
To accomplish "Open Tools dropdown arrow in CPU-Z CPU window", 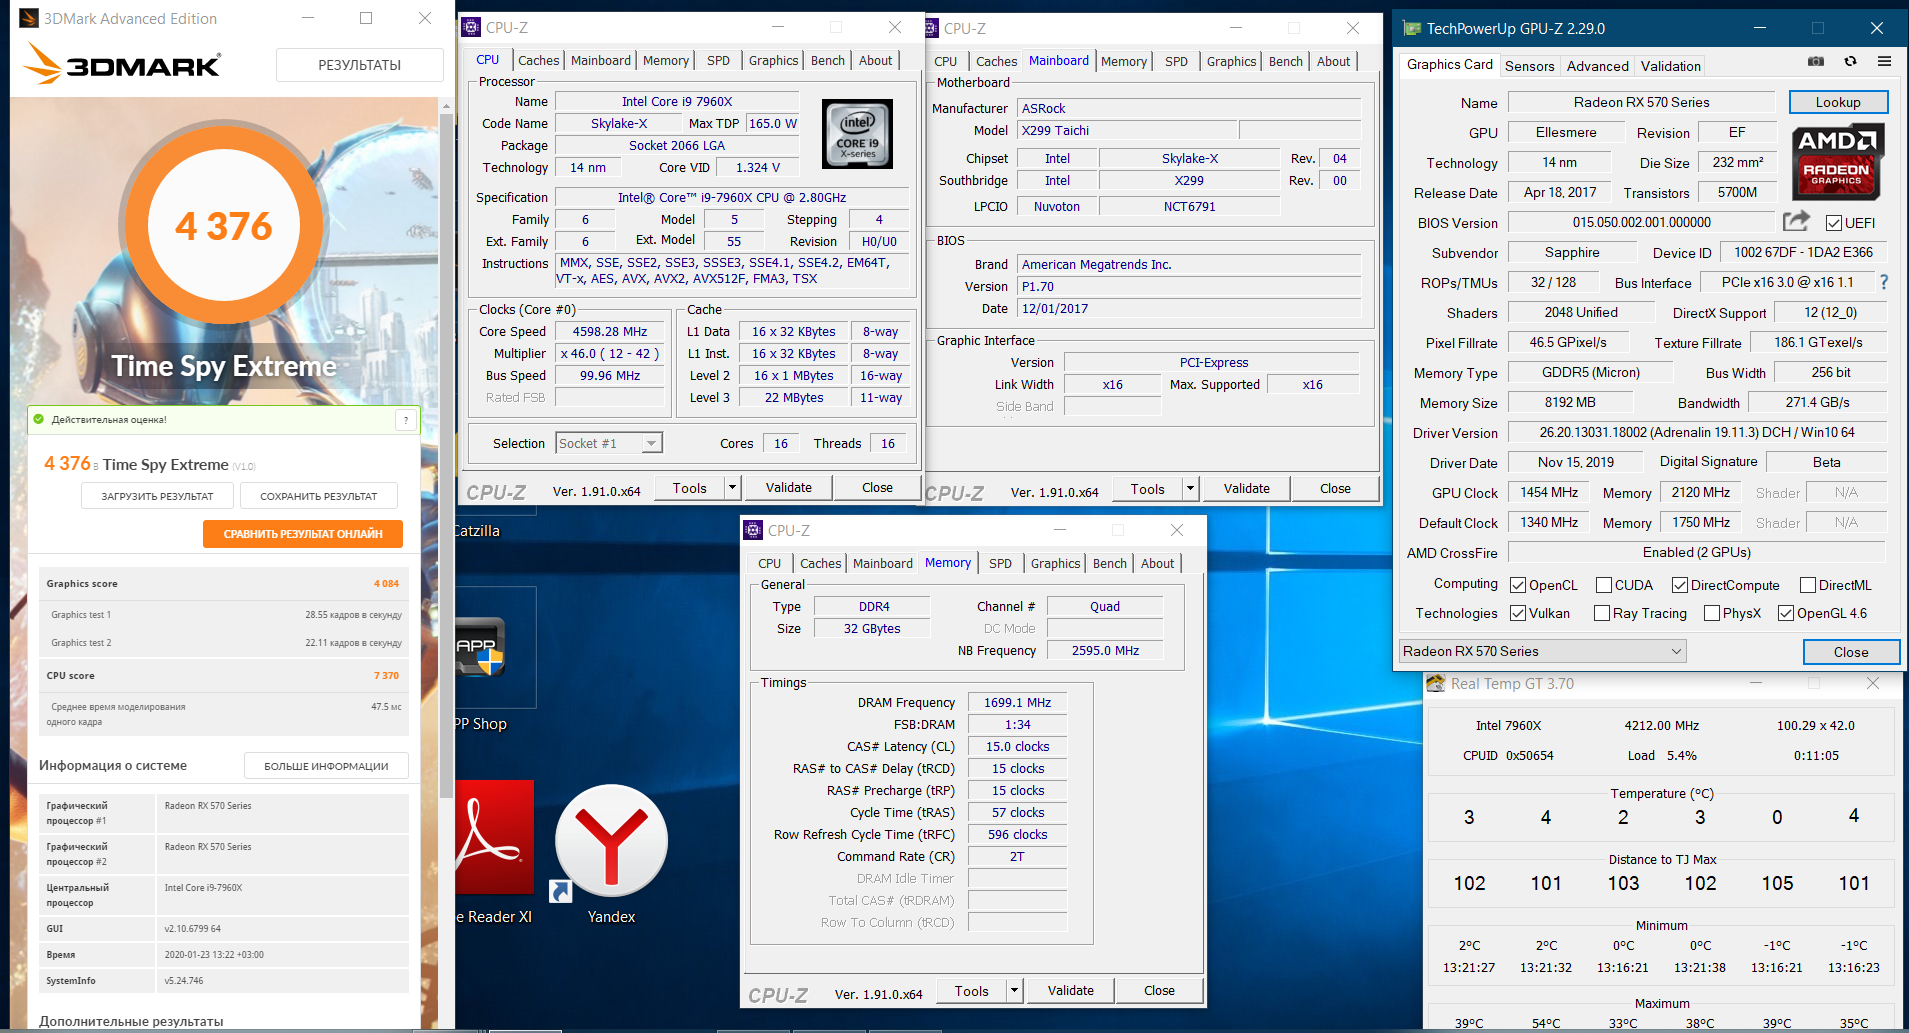I will pyautogui.click(x=732, y=488).
